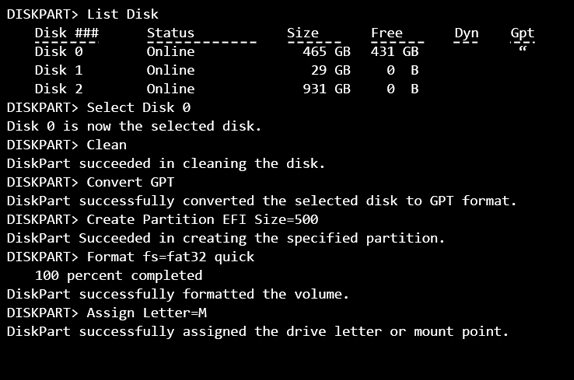Screen dimensions: 574x380
Task: Click the Dyn column header
Action: coord(466,33)
